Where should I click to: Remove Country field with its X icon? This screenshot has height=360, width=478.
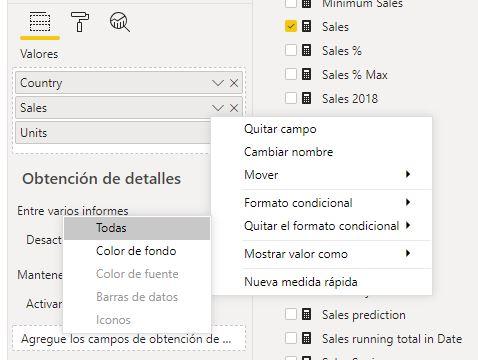[234, 83]
